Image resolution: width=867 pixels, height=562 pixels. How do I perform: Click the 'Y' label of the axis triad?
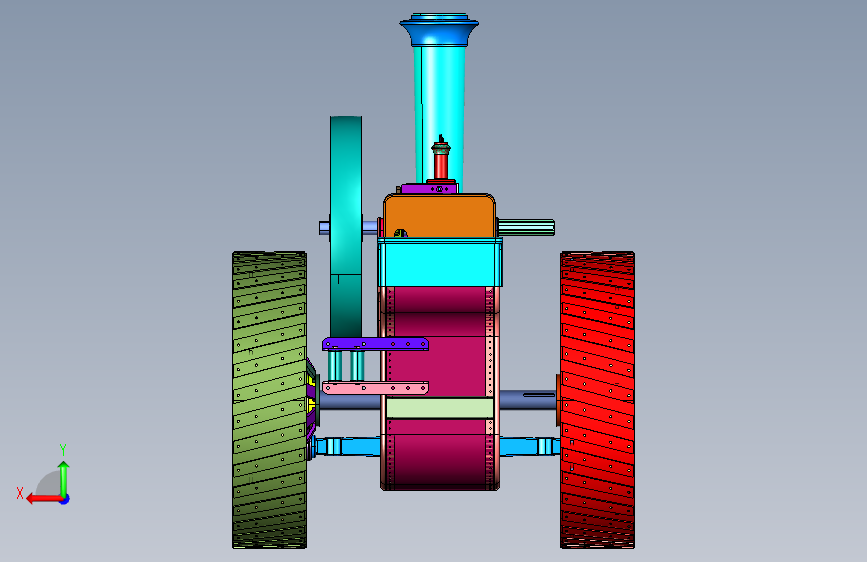pyautogui.click(x=63, y=450)
